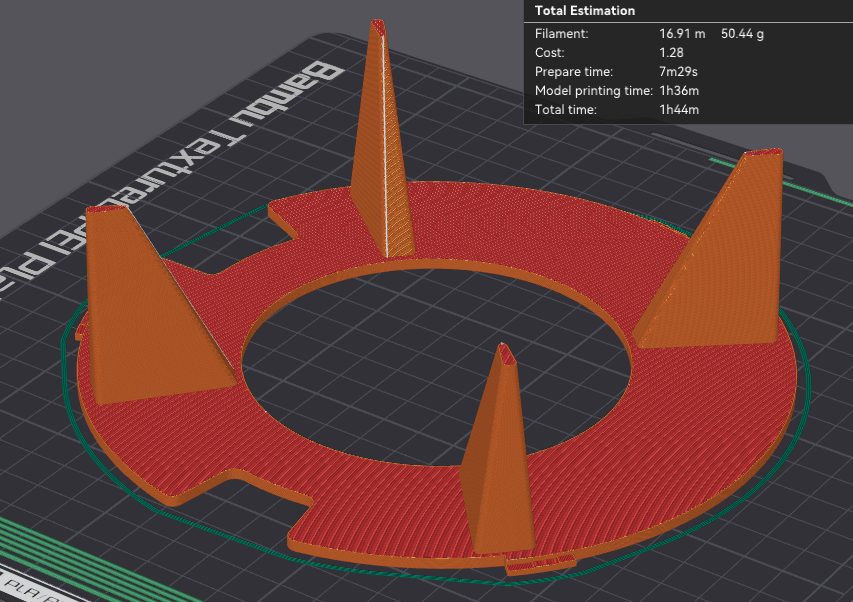Click the Cost label
Screen dimensions: 853x602
pyautogui.click(x=549, y=52)
